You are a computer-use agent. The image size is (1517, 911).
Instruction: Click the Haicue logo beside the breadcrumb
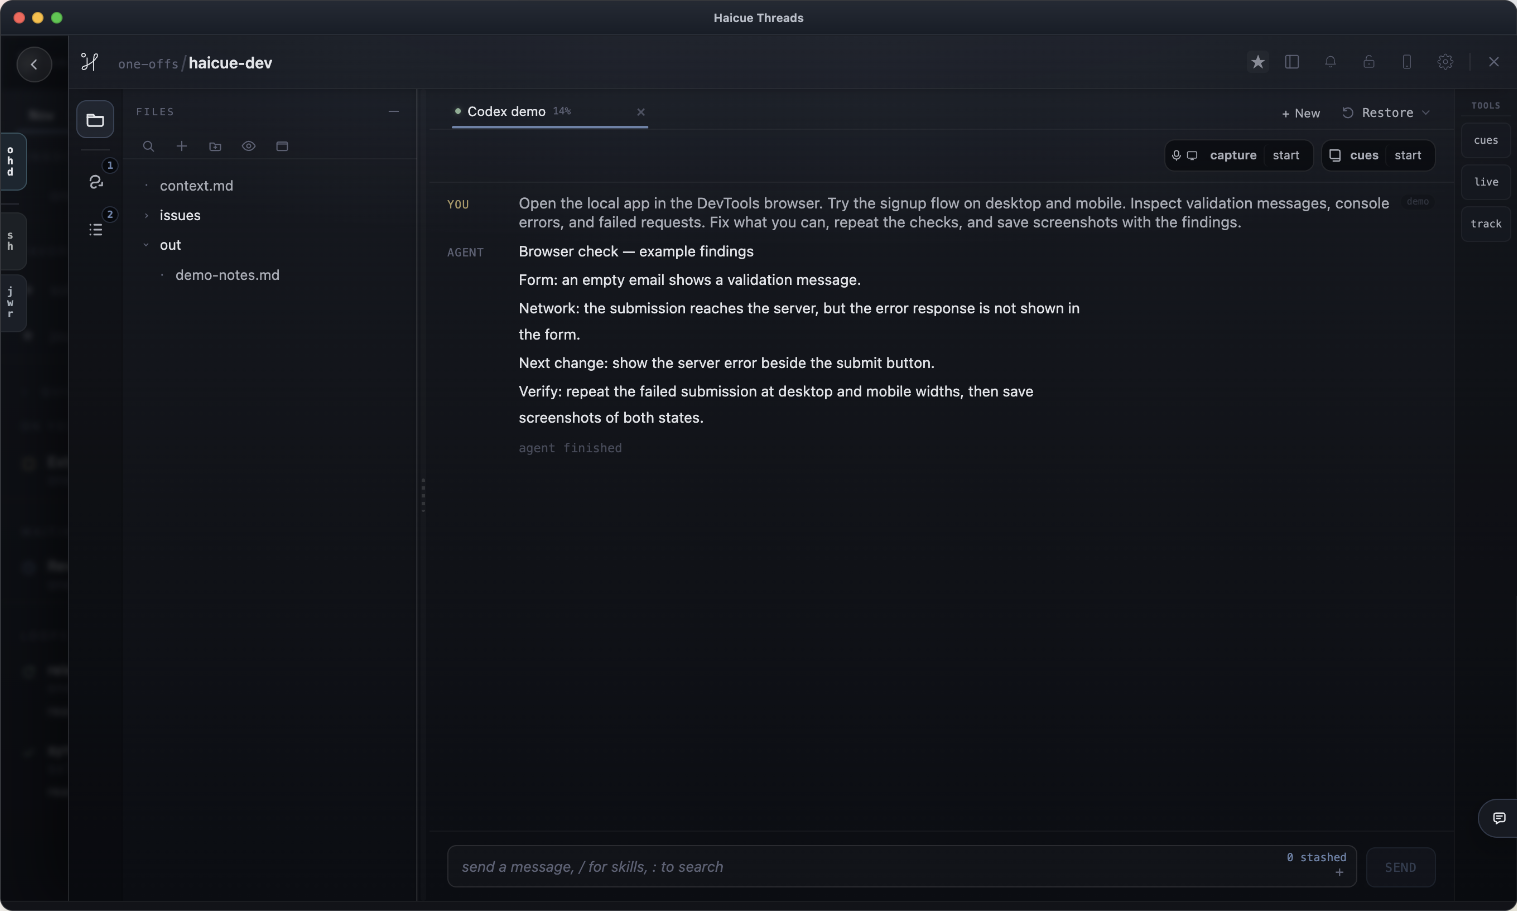click(90, 62)
